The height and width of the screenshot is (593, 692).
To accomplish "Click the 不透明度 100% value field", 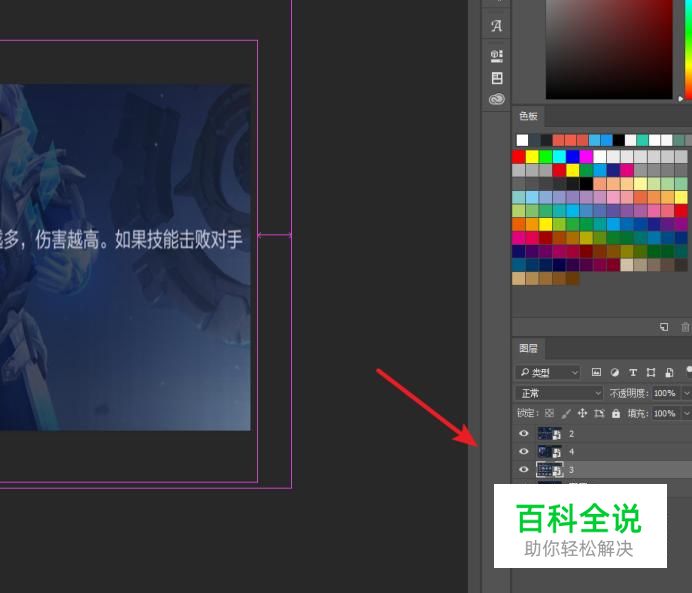I will pos(666,393).
